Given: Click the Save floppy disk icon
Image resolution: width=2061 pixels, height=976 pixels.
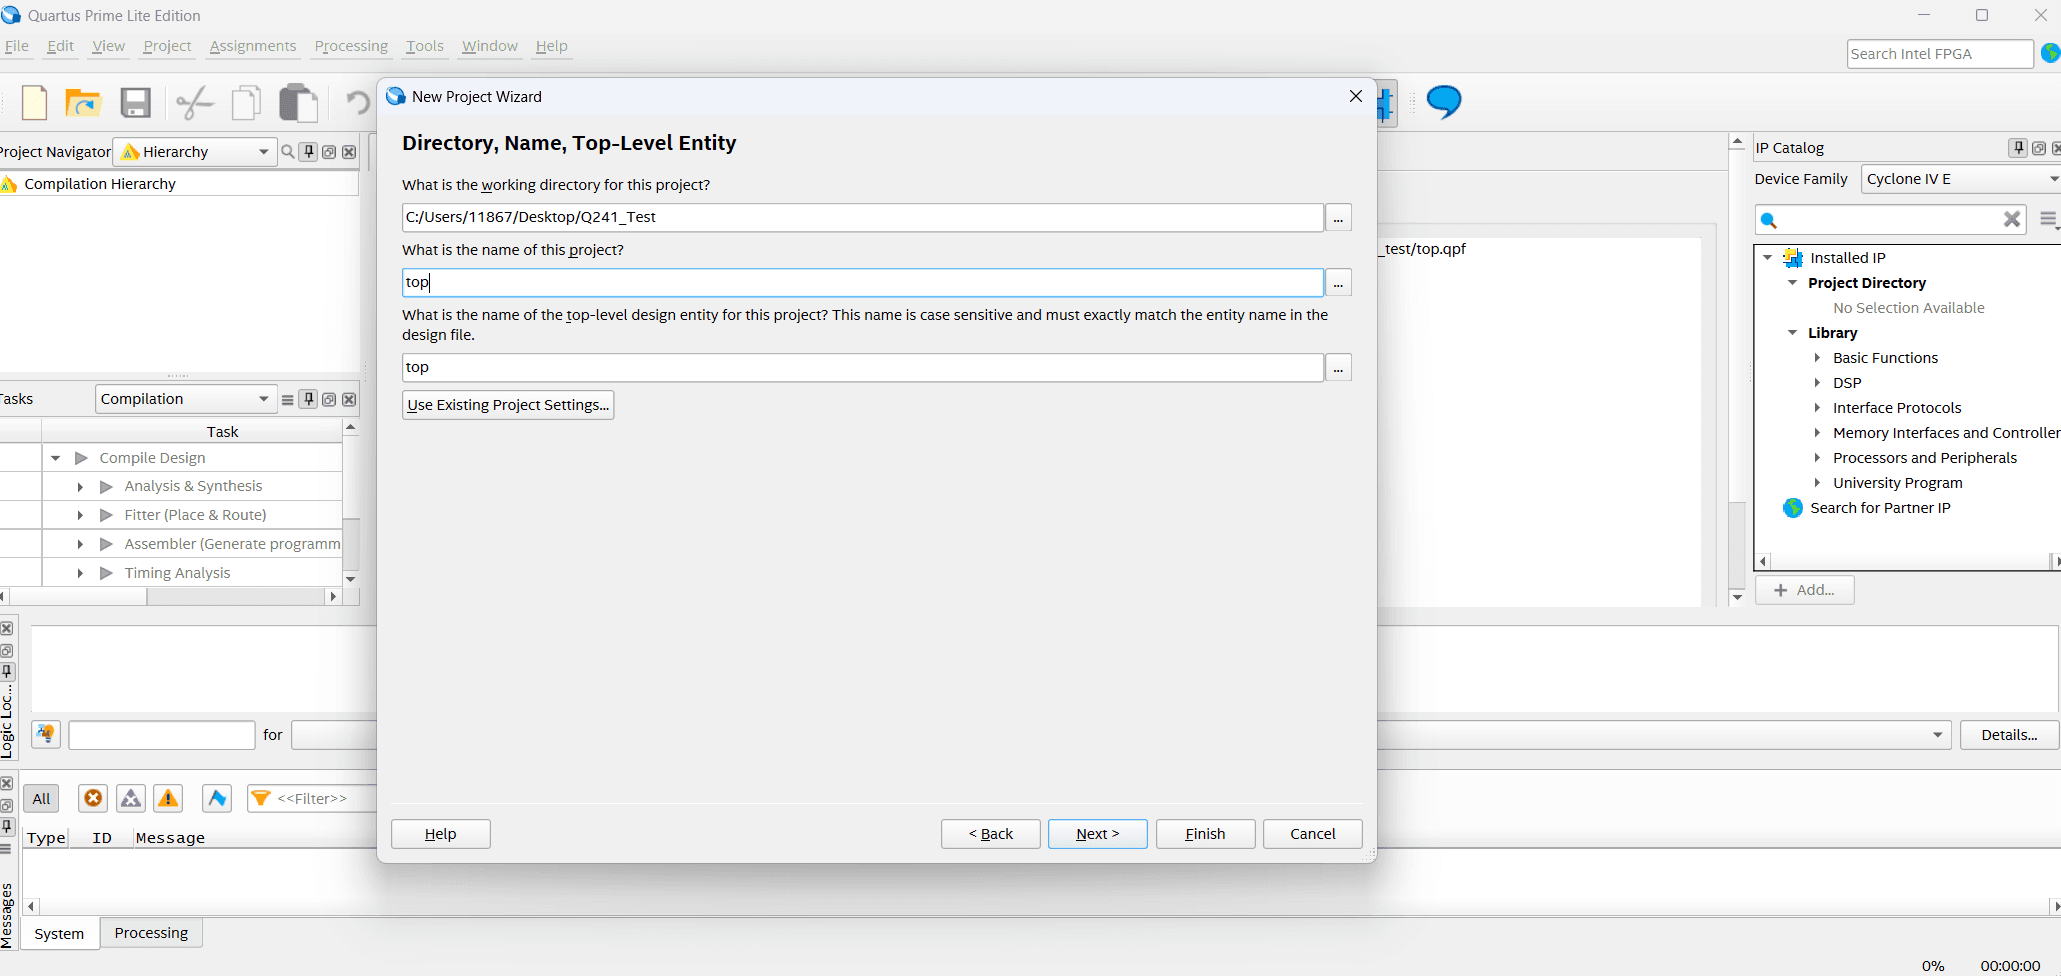Looking at the screenshot, I should pyautogui.click(x=135, y=102).
